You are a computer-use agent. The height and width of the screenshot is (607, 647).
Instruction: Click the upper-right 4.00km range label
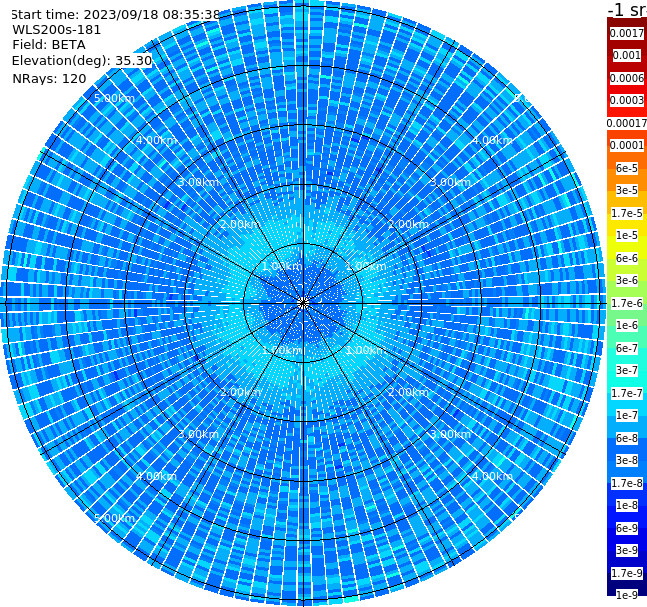pos(492,140)
